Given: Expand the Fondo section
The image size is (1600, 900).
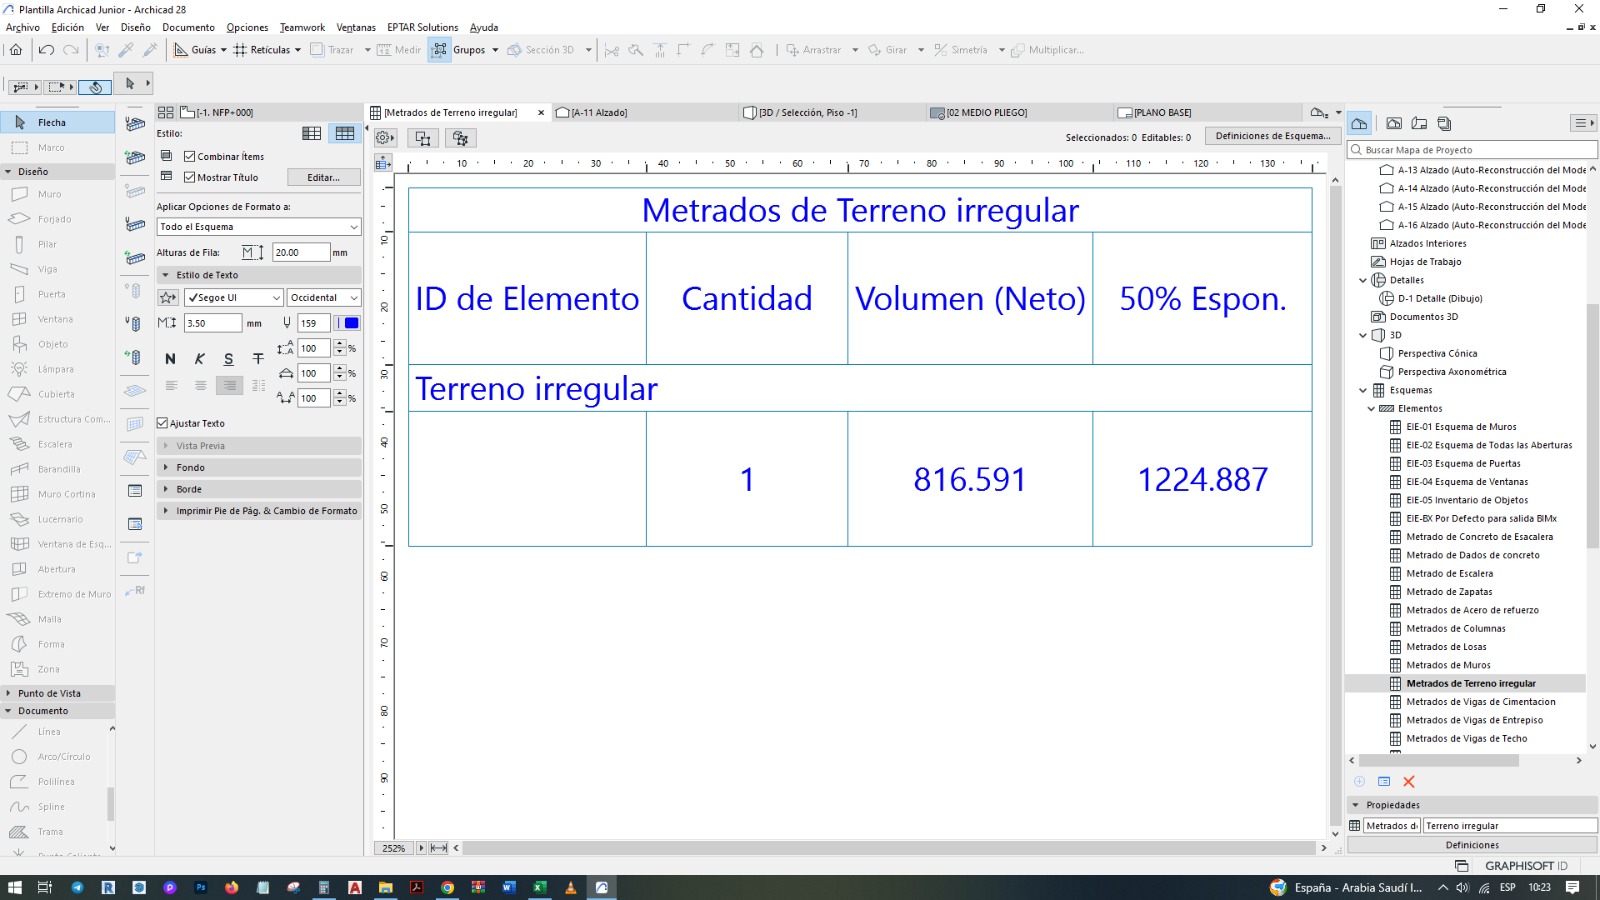Looking at the screenshot, I should pyautogui.click(x=260, y=468).
